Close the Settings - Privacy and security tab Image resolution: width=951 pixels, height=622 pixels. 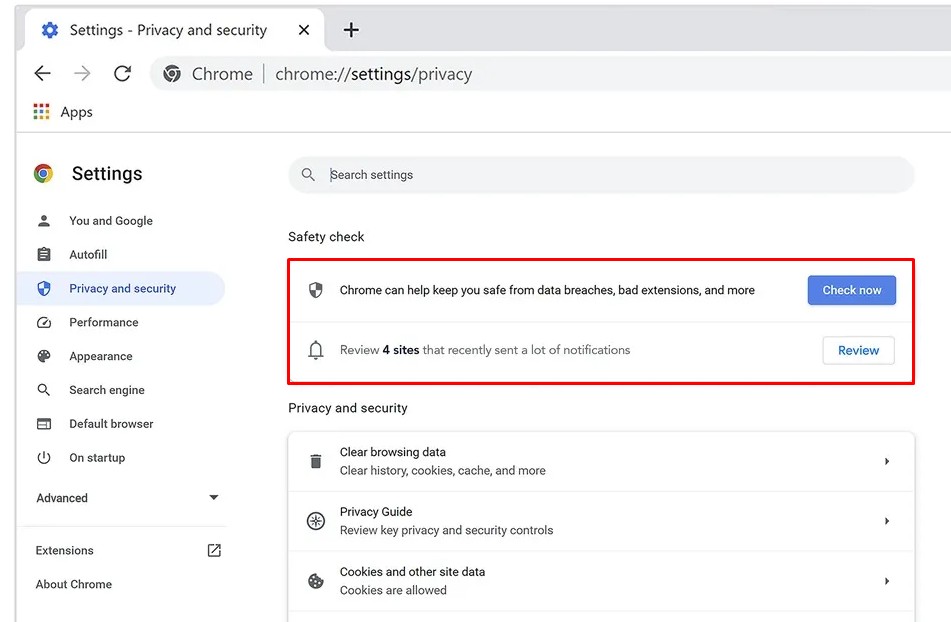point(304,30)
